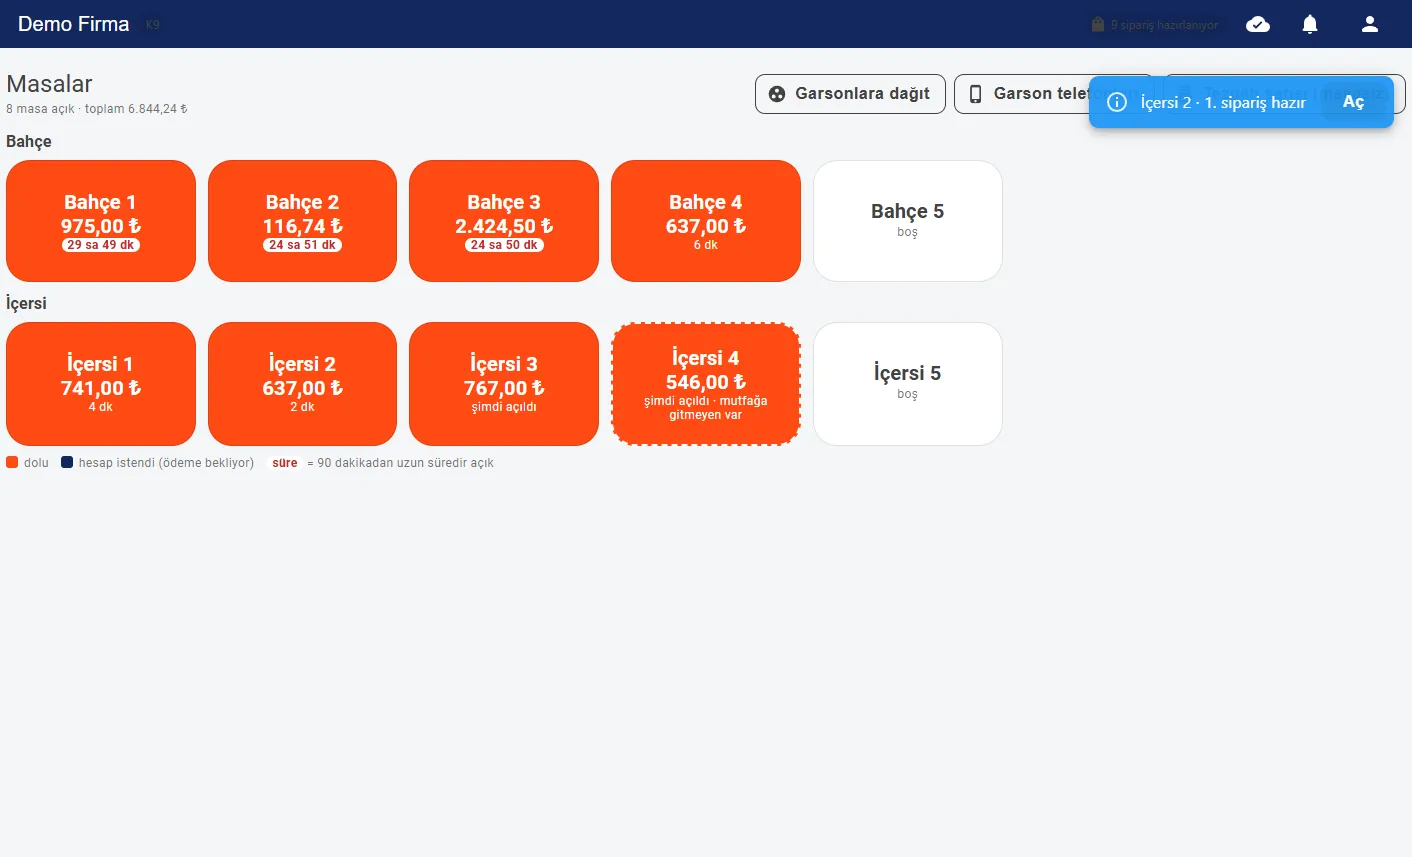
Task: Open empty table İçersi 5
Action: pos(907,384)
